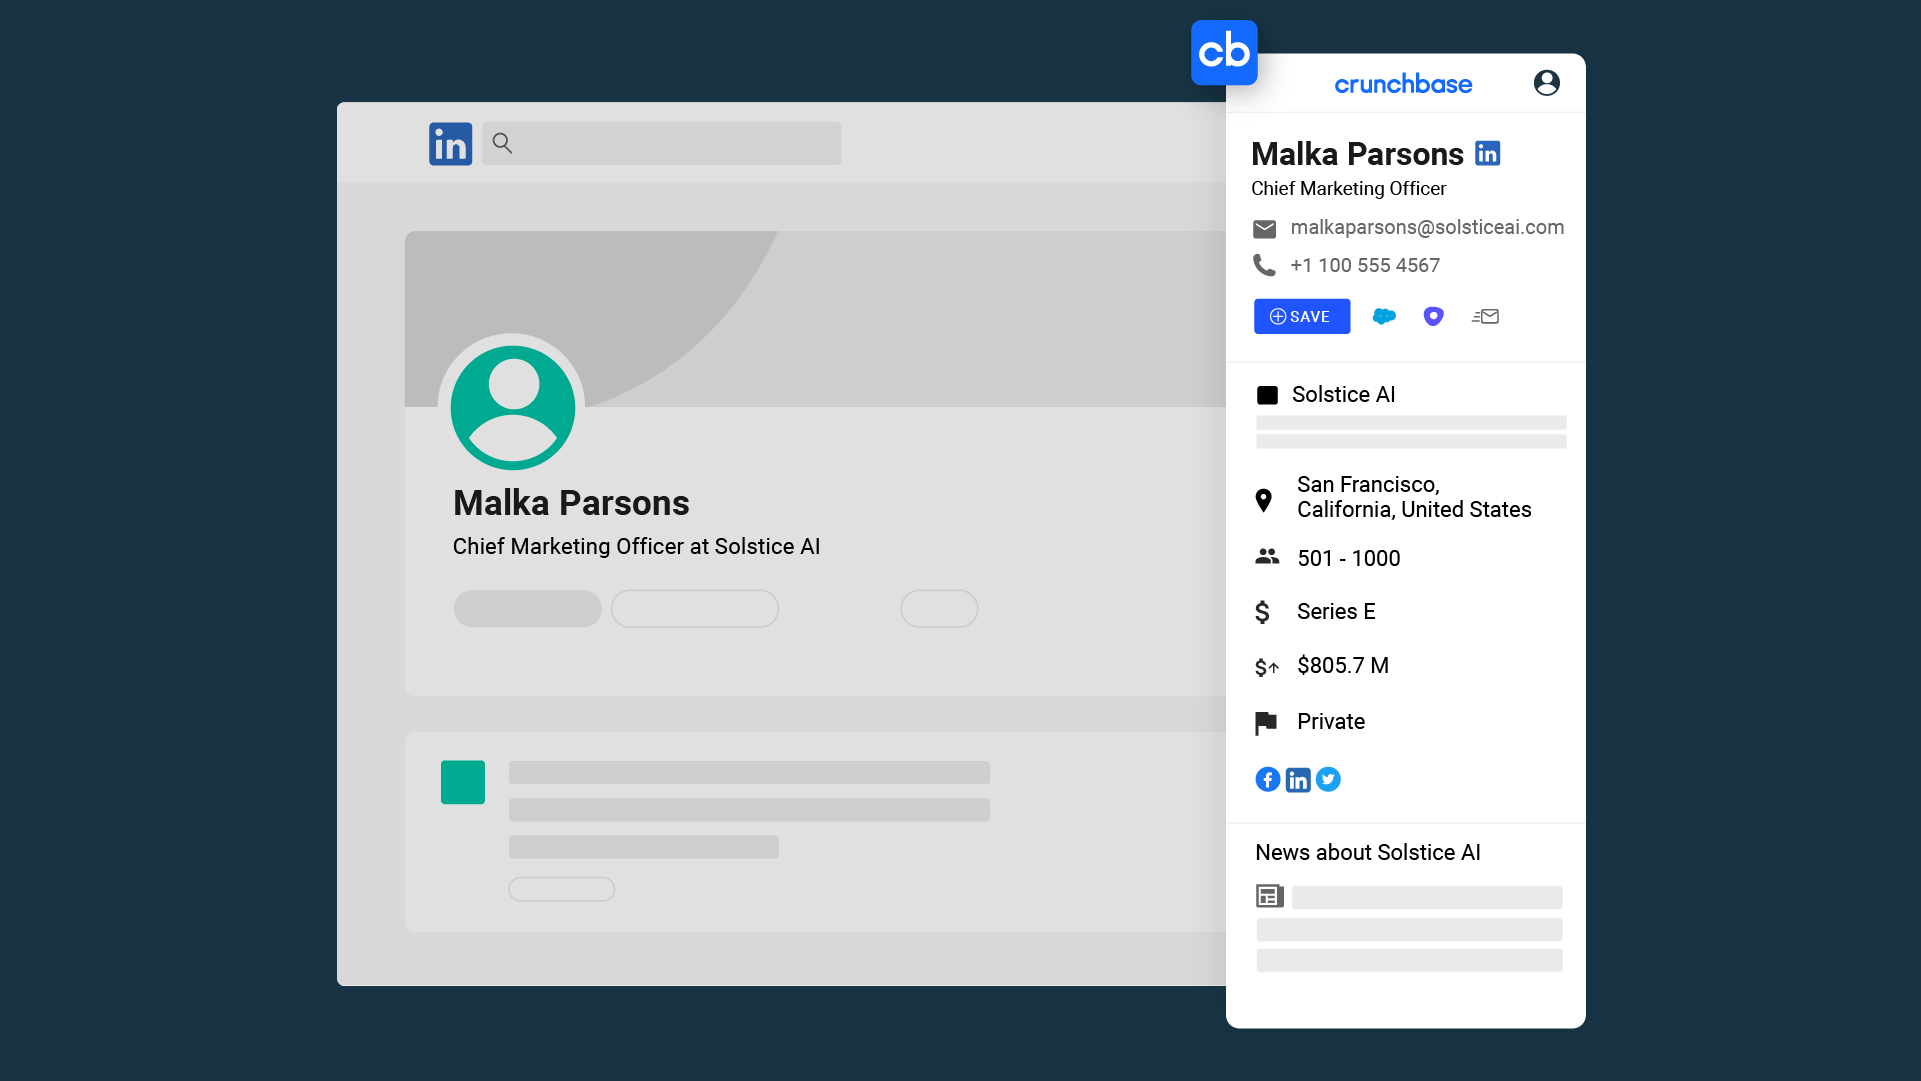The height and width of the screenshot is (1081, 1921).
Task: Click the '501 - 1000' employee count
Action: point(1349,558)
